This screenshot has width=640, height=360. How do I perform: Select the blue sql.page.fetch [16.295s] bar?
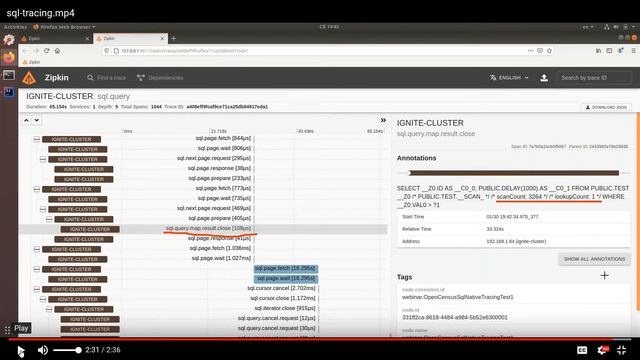(286, 268)
